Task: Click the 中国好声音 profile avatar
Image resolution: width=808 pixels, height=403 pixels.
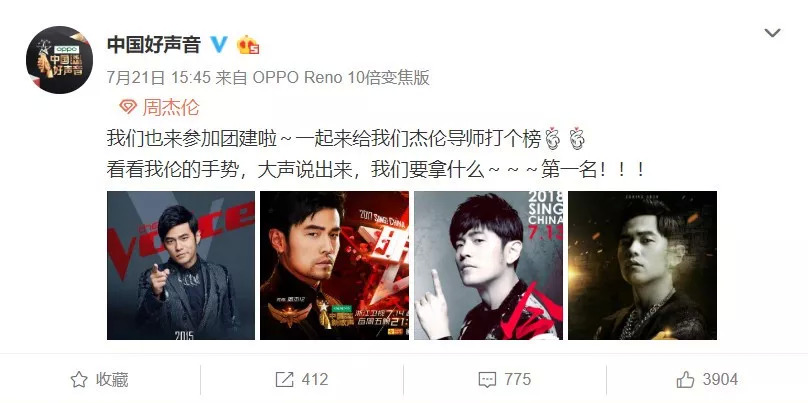Action: click(59, 60)
